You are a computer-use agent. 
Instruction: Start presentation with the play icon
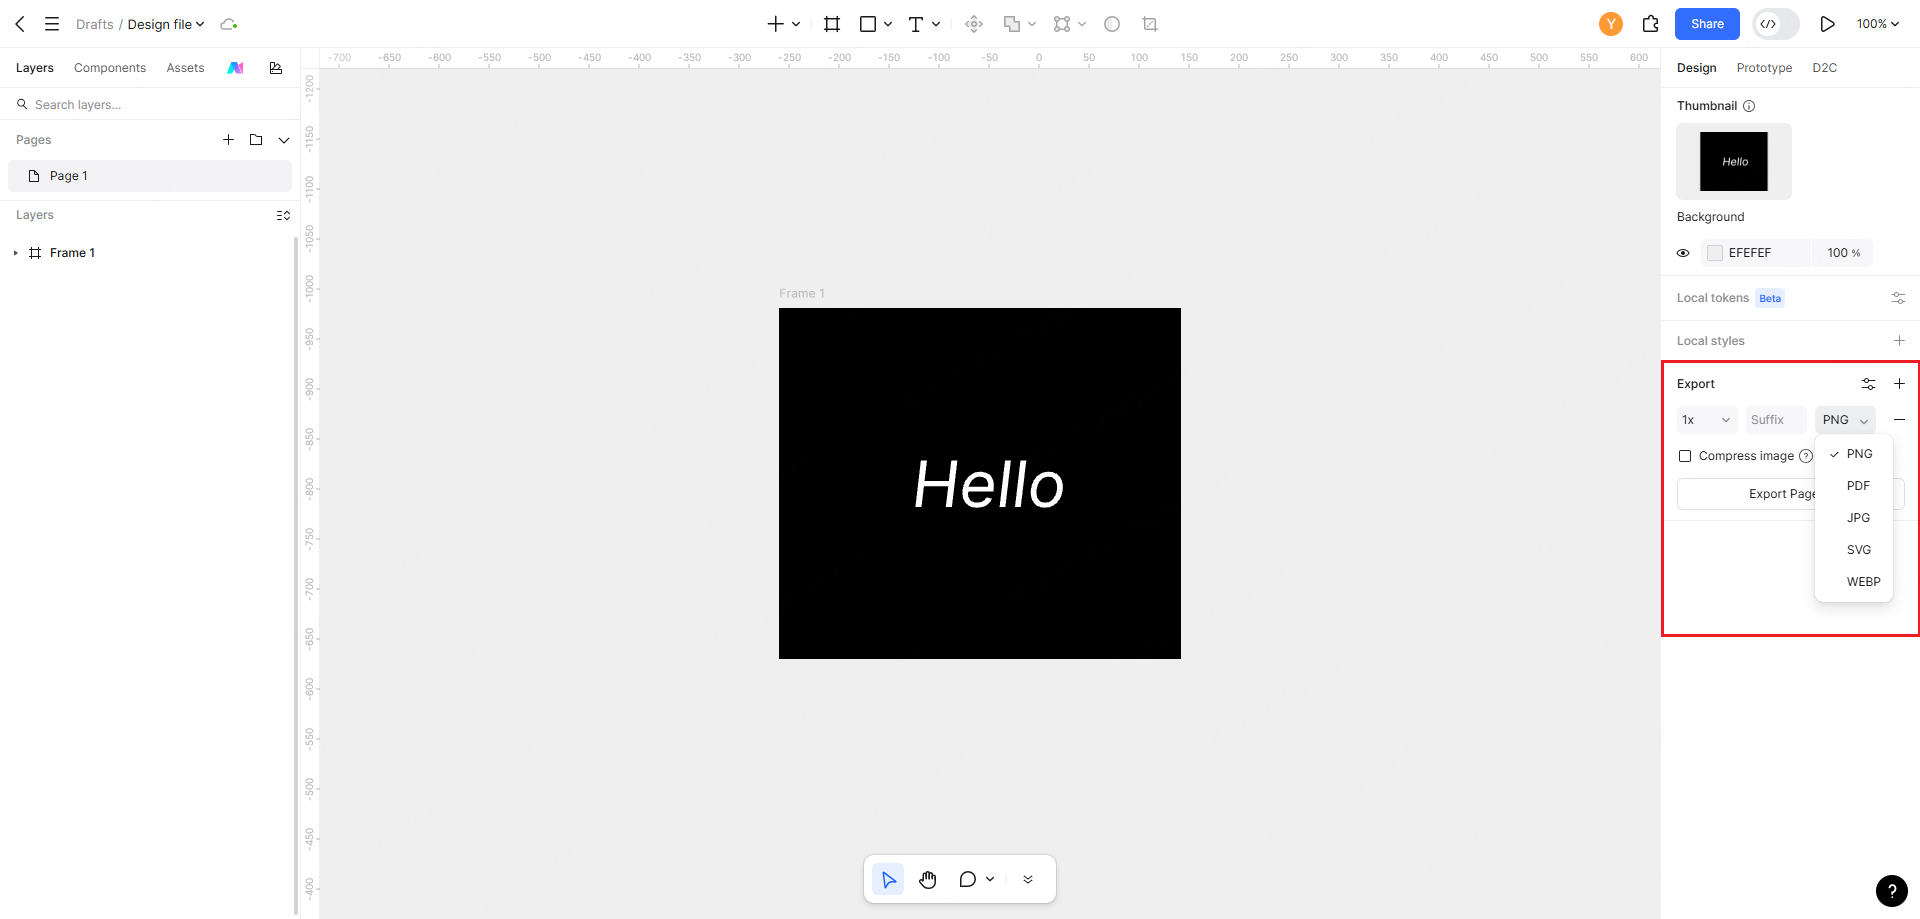point(1827,24)
